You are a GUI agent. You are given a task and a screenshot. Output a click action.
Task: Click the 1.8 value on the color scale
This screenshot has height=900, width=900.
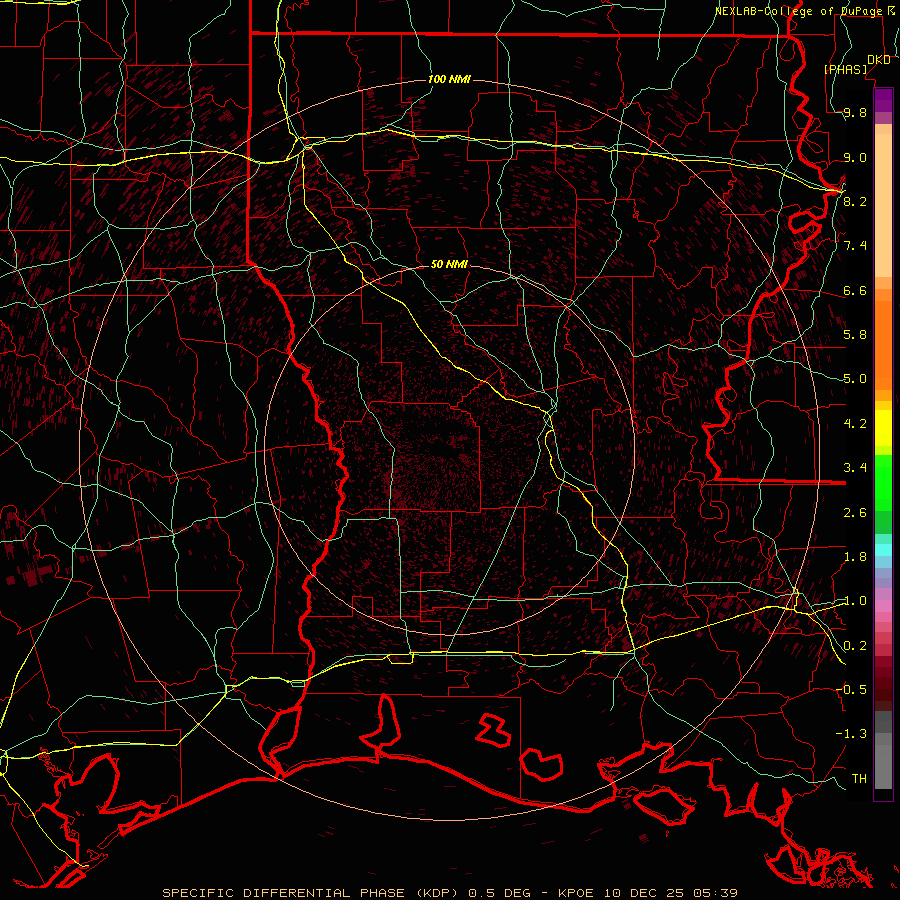click(855, 557)
